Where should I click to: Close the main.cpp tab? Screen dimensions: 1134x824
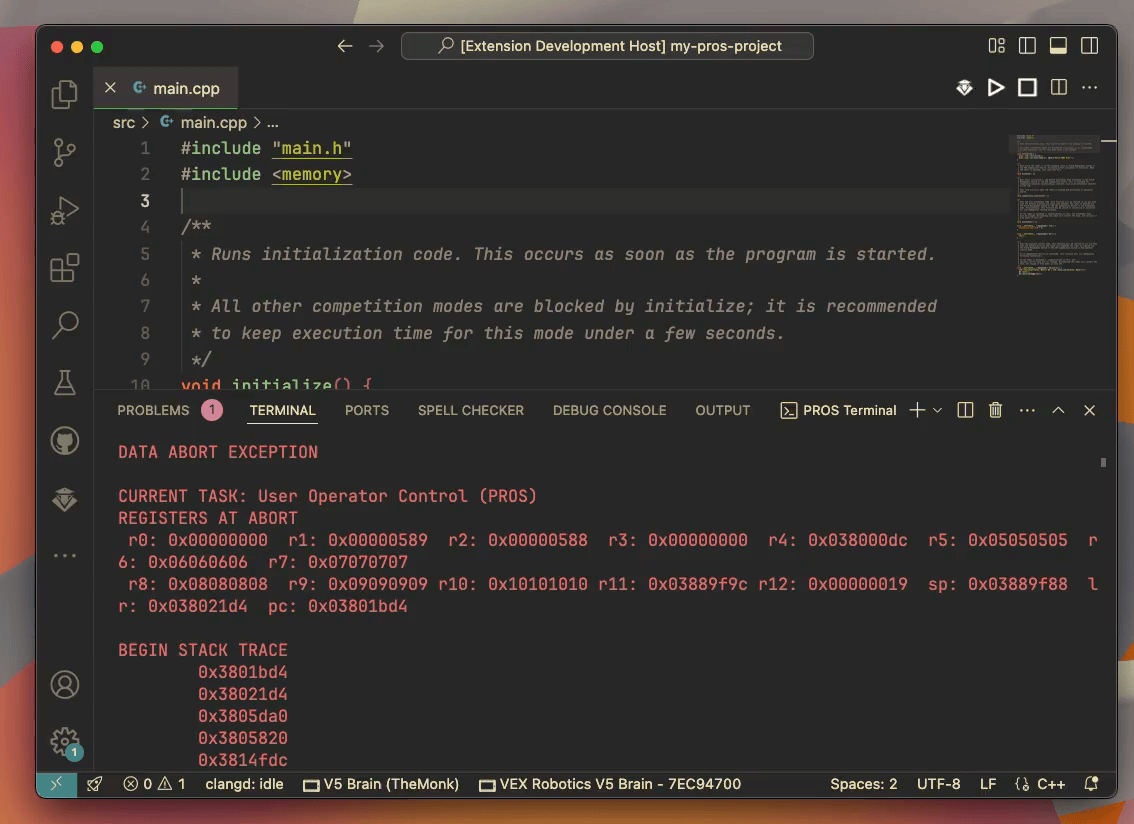(110, 88)
